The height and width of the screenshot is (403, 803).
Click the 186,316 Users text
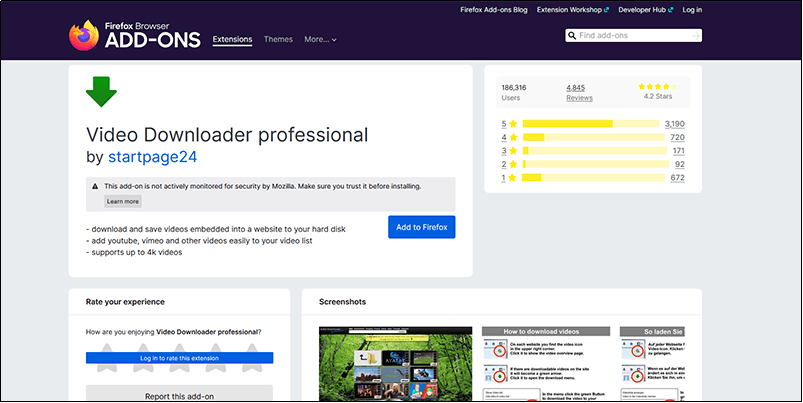514,93
